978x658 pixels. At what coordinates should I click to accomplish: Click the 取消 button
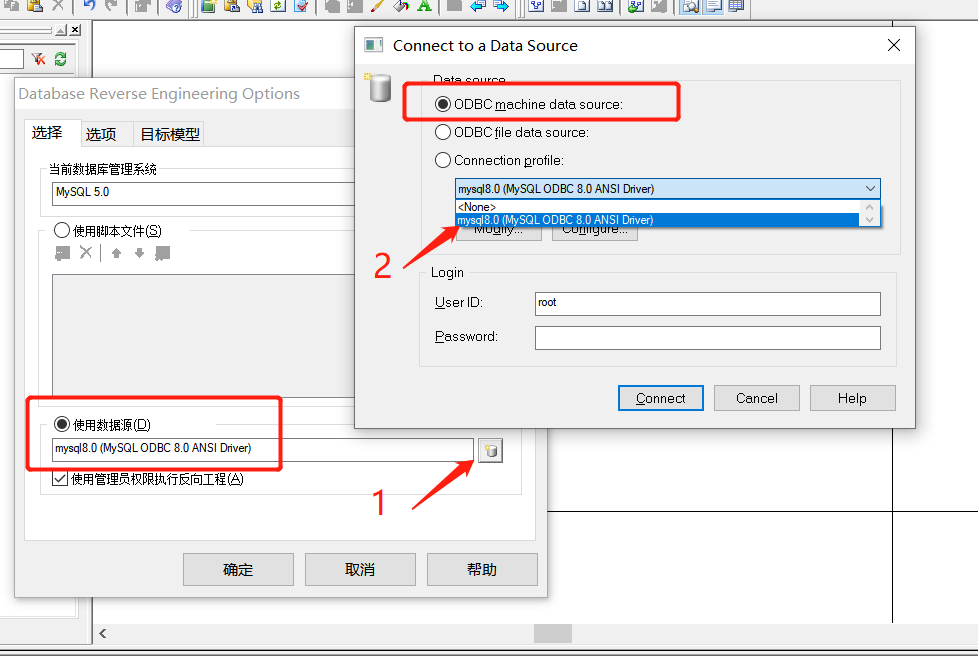(x=360, y=569)
